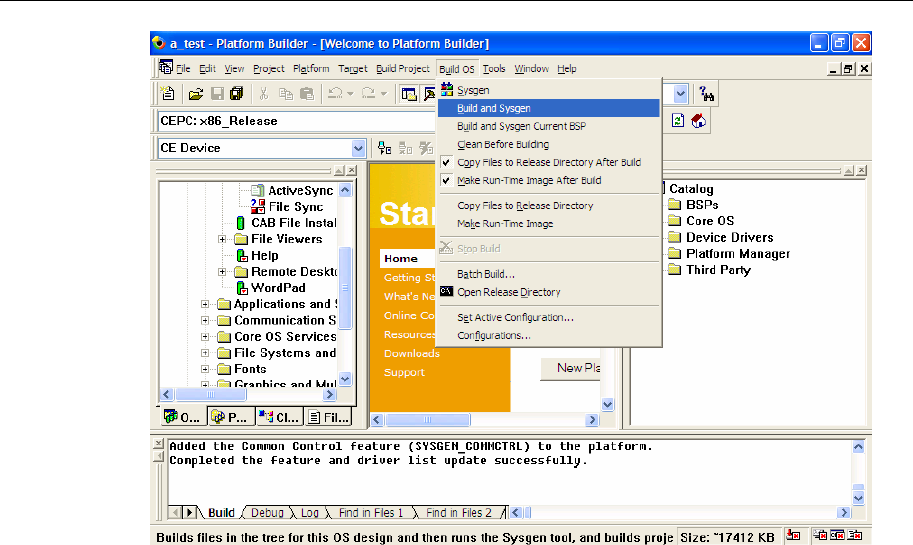This screenshot has width=913, height=545.
Task: Click the attach device toolbar icon
Action: [x=384, y=148]
